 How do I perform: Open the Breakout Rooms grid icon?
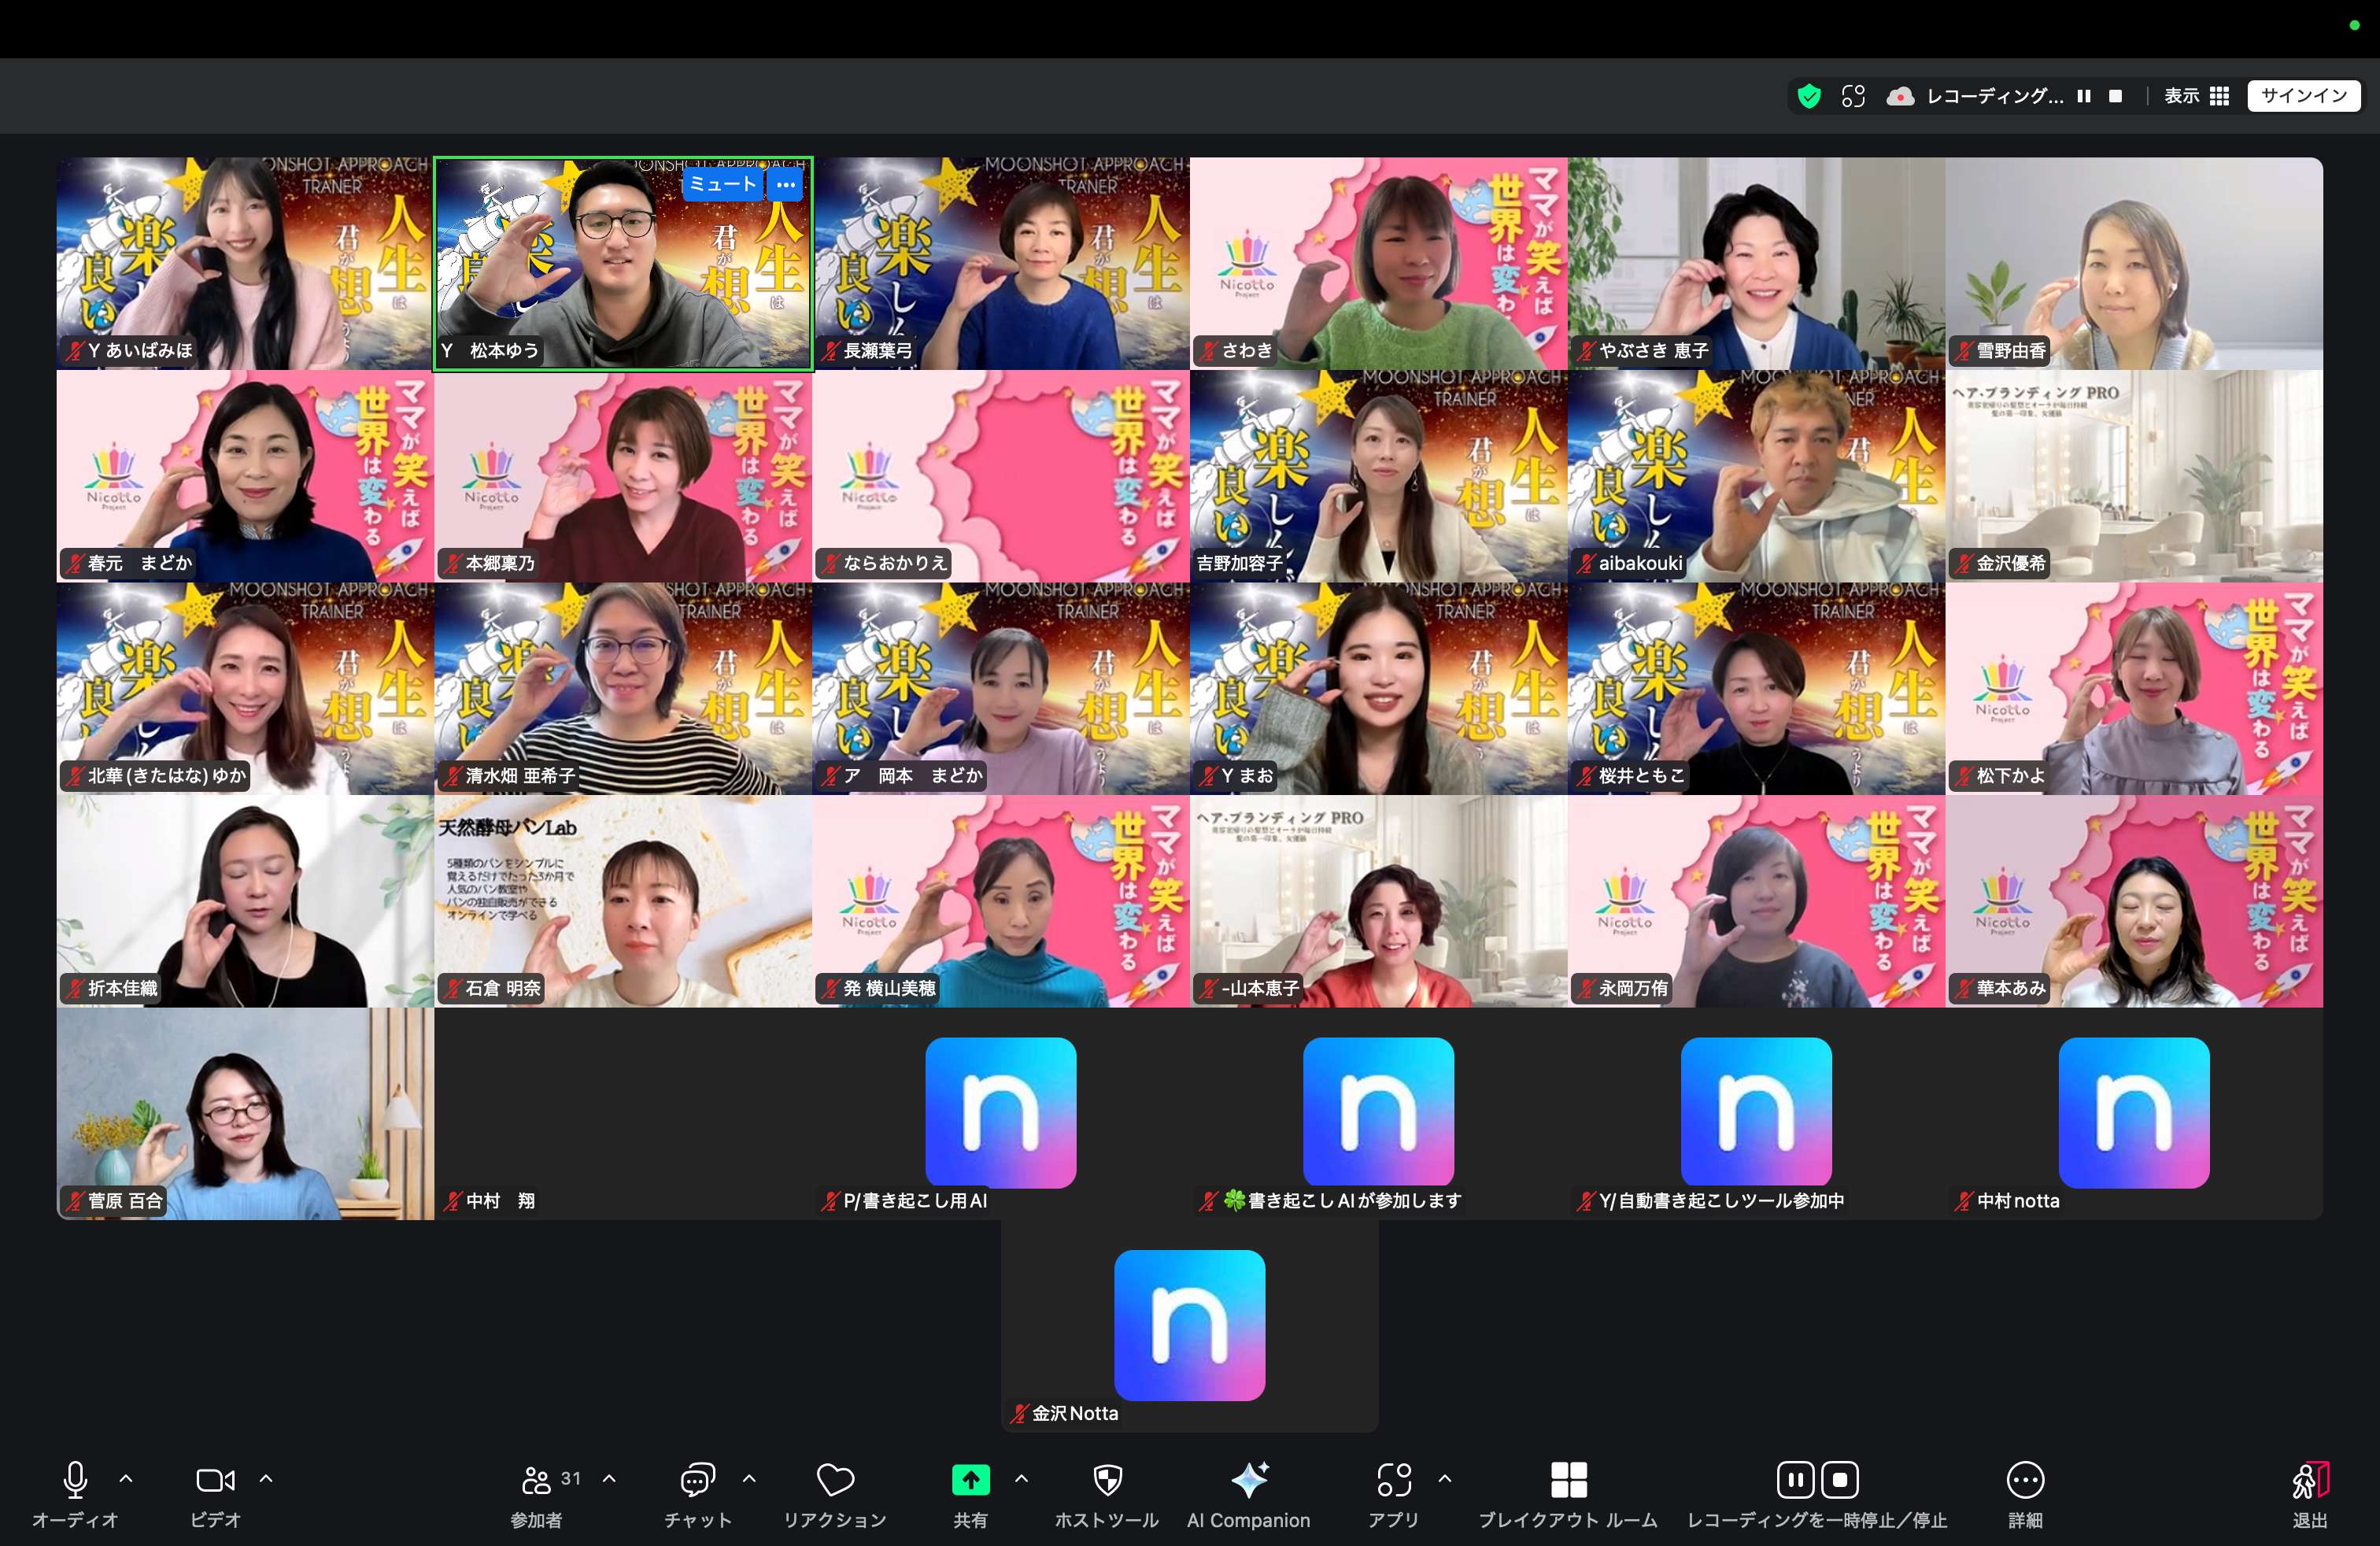click(x=1568, y=1480)
